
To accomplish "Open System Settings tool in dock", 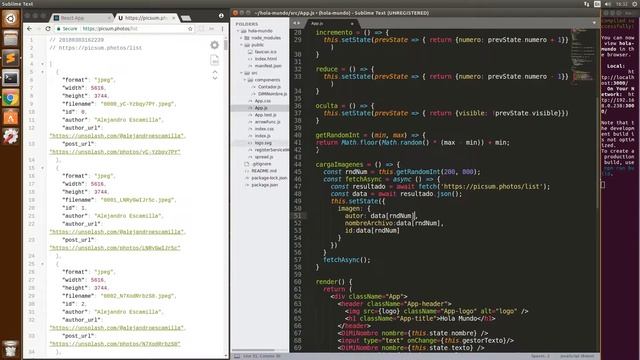I will pos(10,137).
